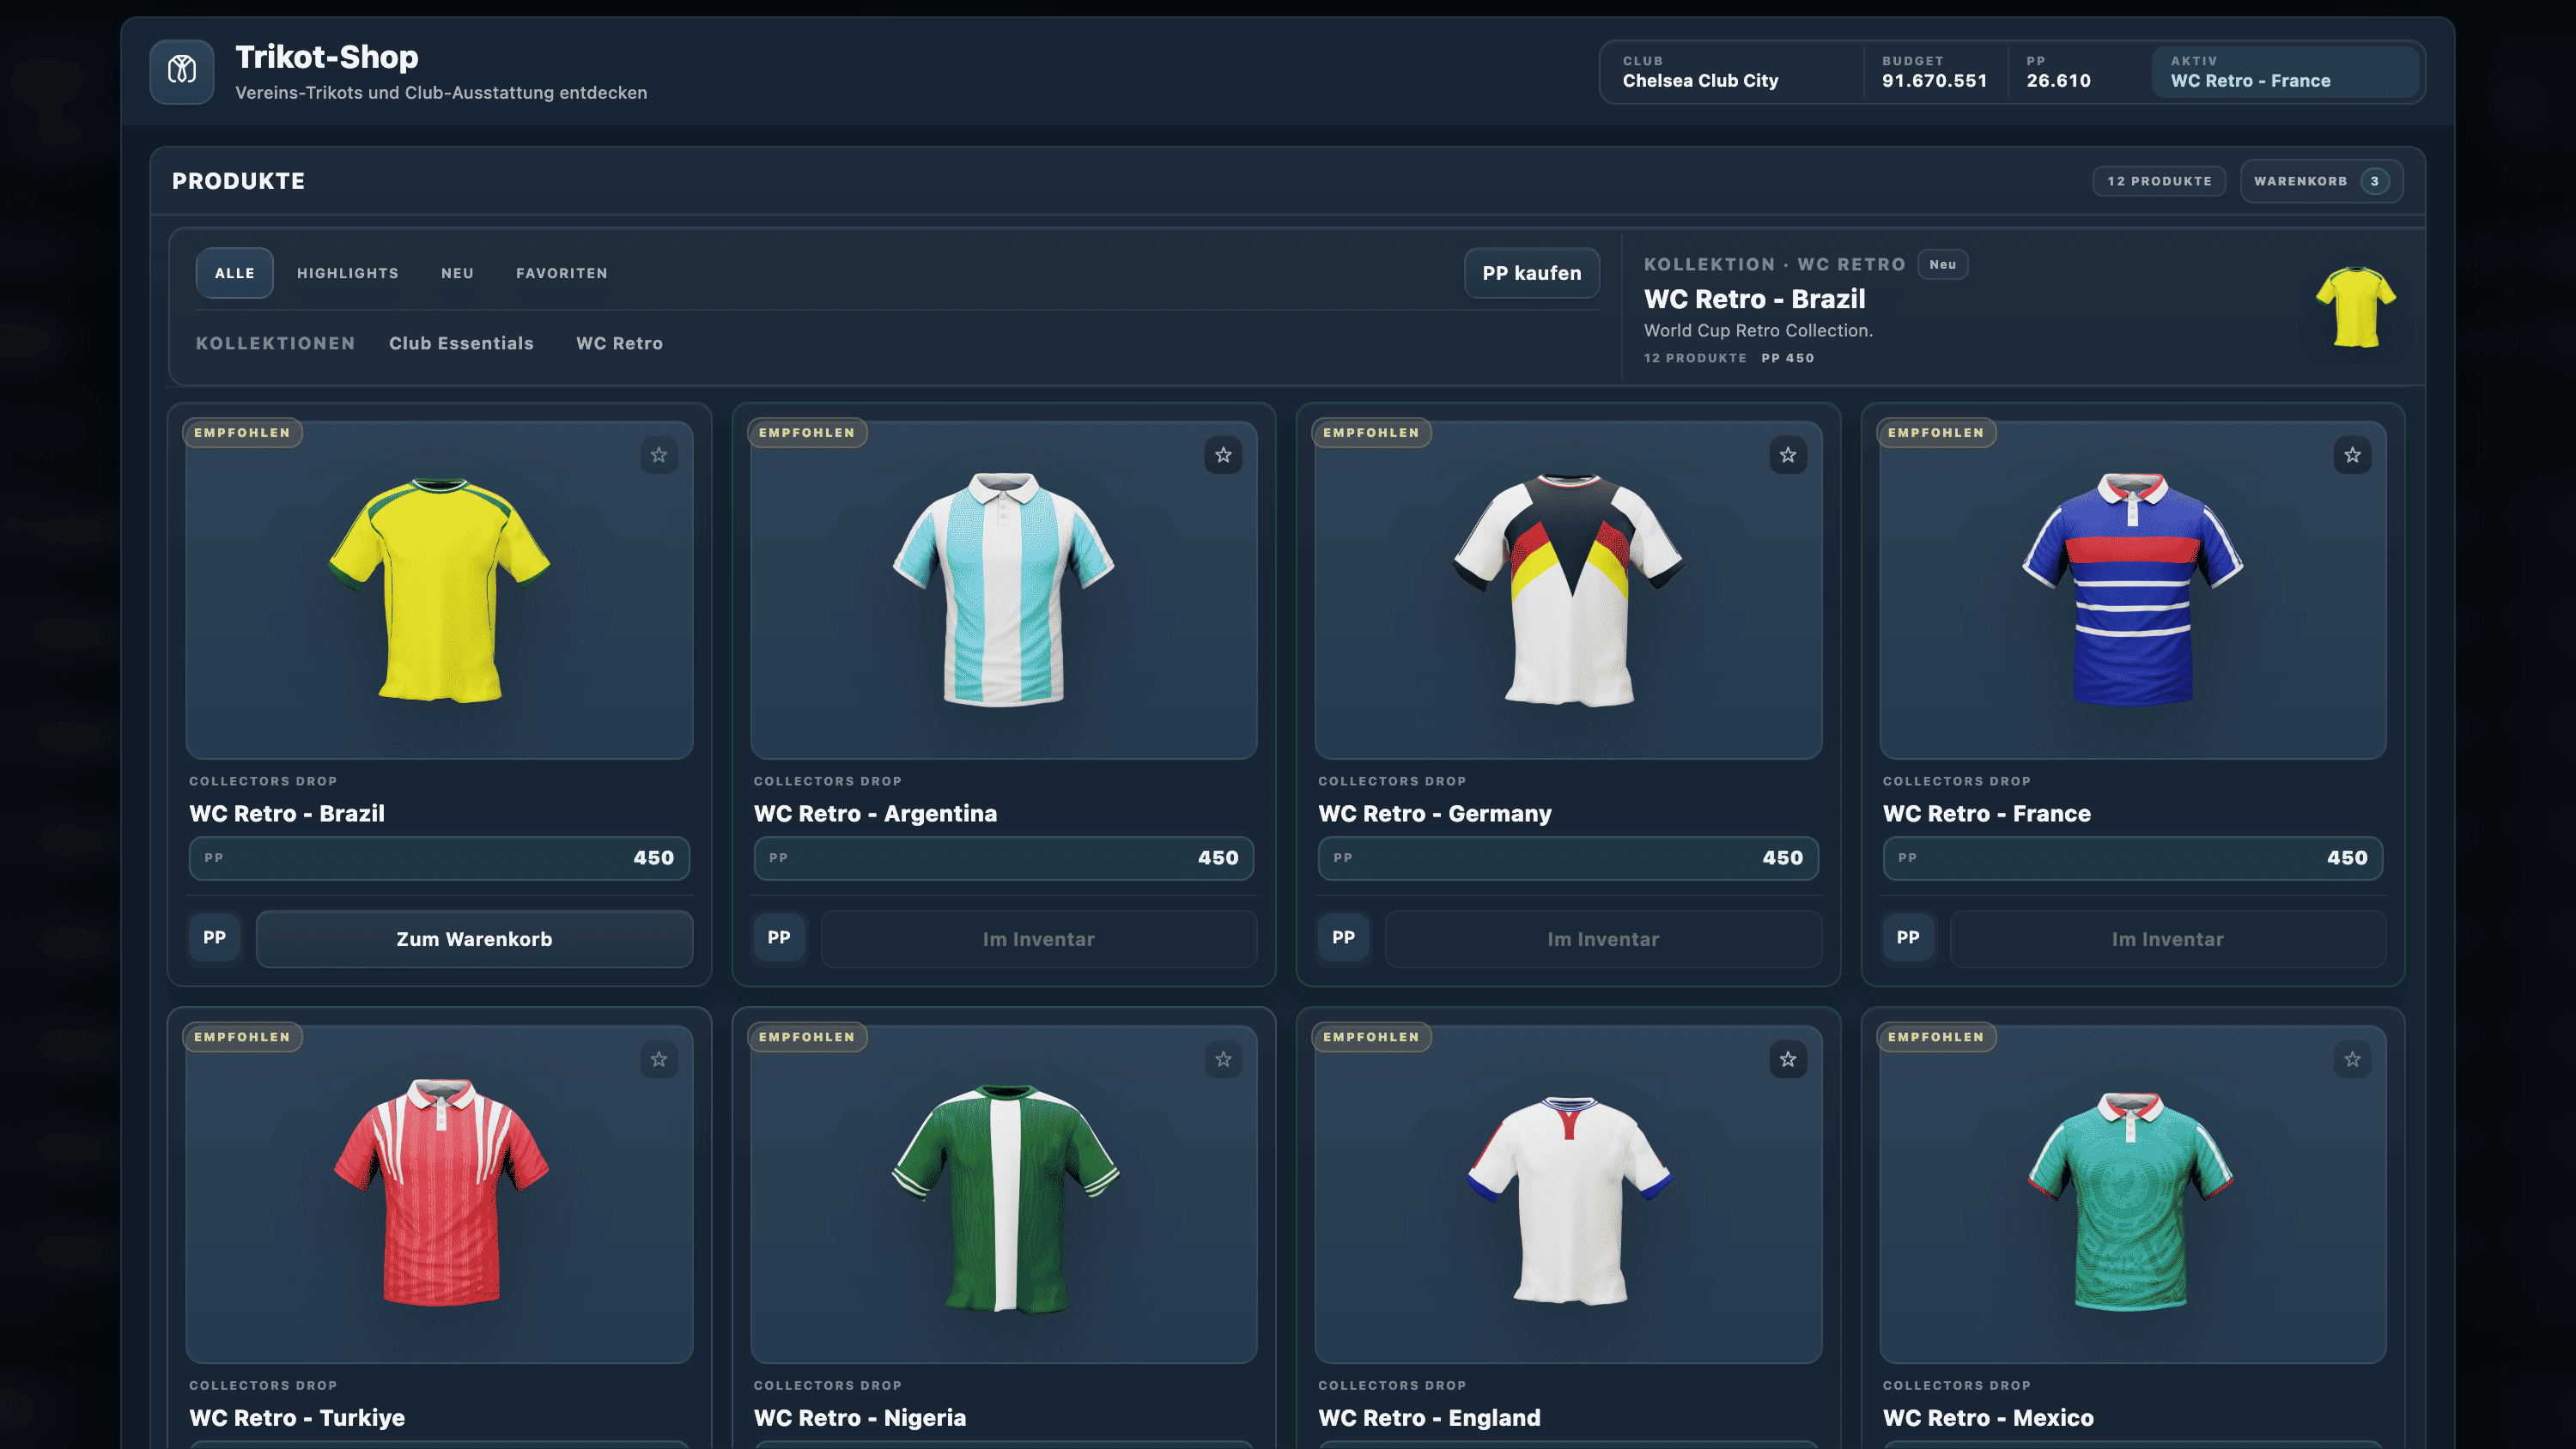This screenshot has height=1449, width=2576.
Task: Open the red Turkiye jersey product image
Action: click(439, 1194)
